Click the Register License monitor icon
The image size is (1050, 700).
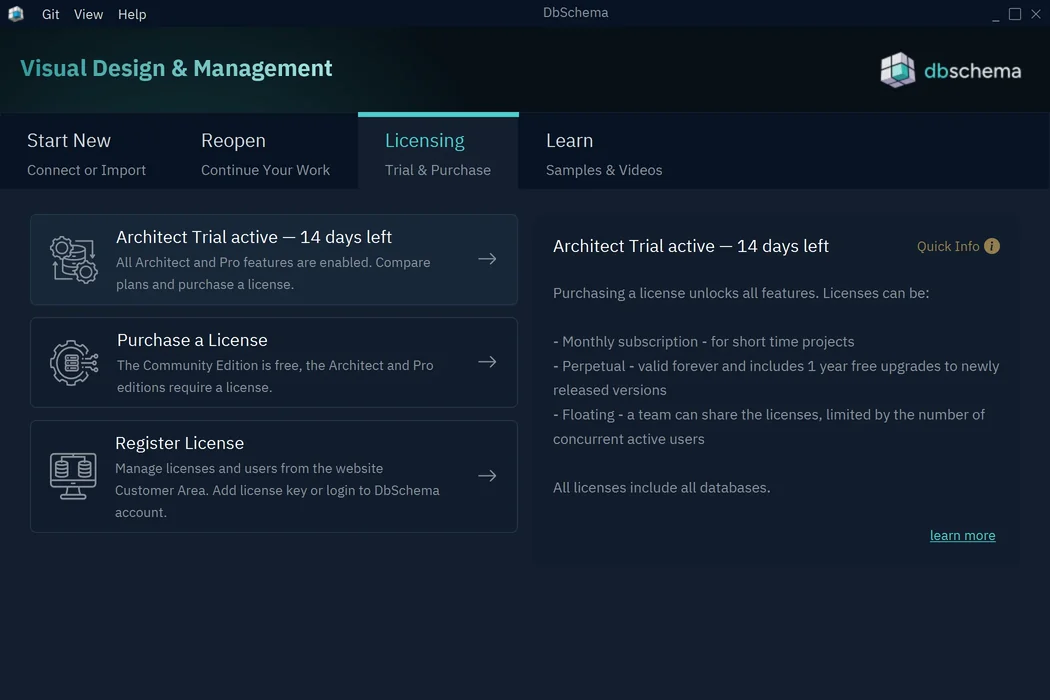point(73,476)
